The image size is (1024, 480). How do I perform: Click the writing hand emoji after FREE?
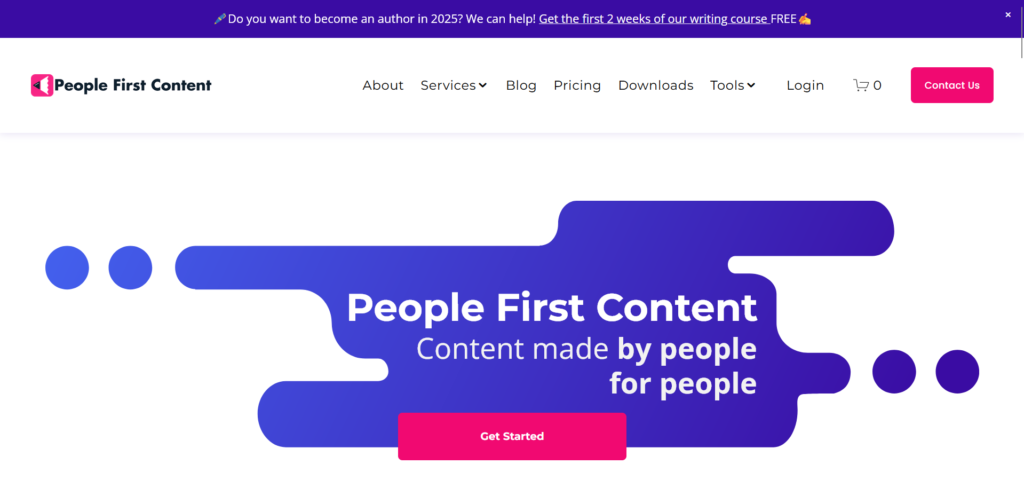[805, 19]
